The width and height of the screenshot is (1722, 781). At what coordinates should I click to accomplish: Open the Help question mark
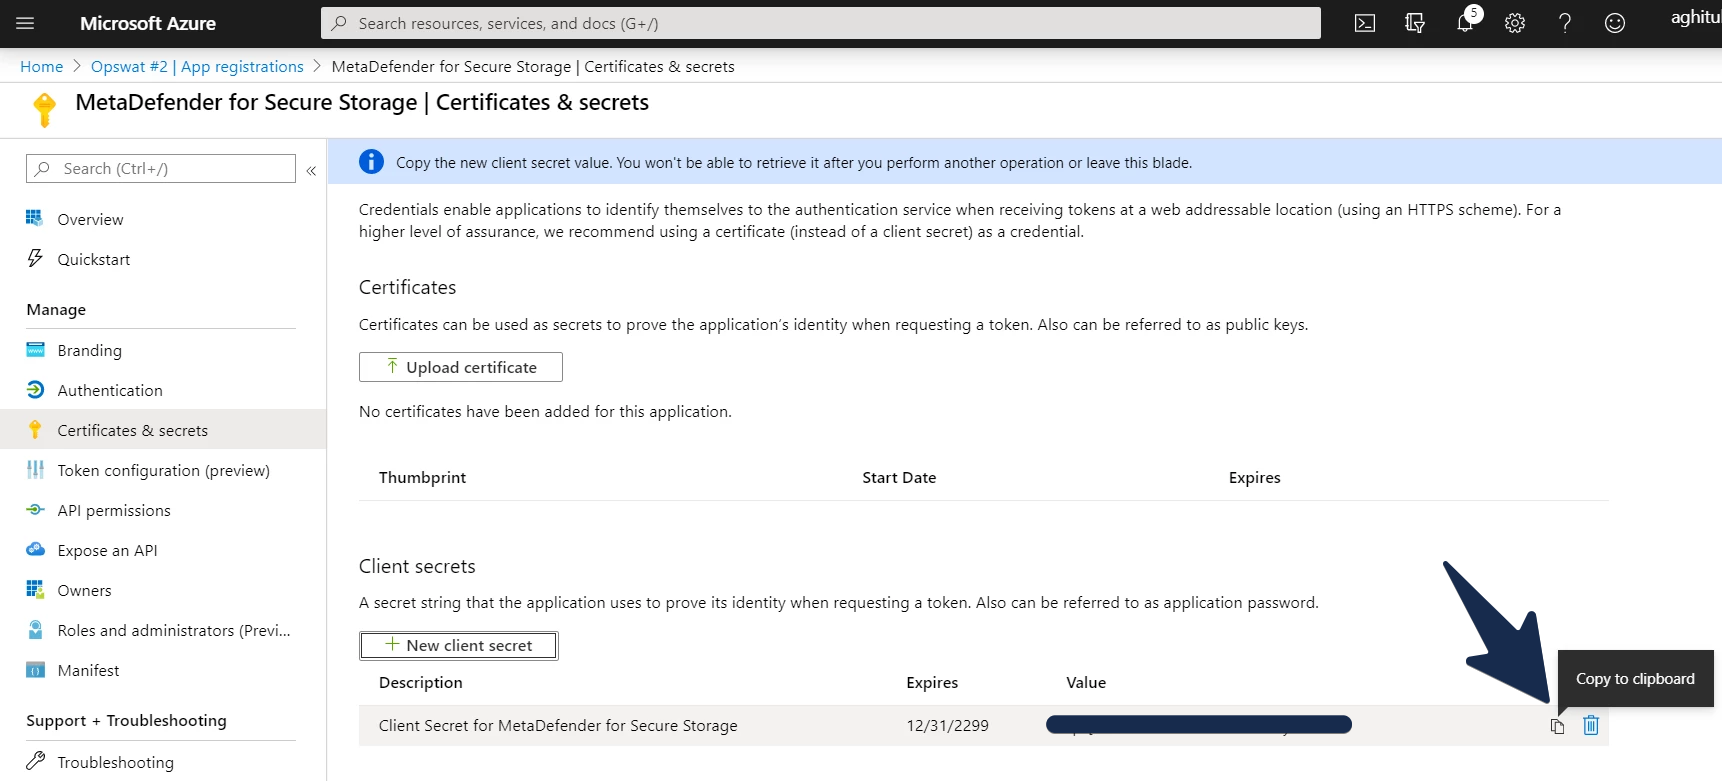[1565, 23]
